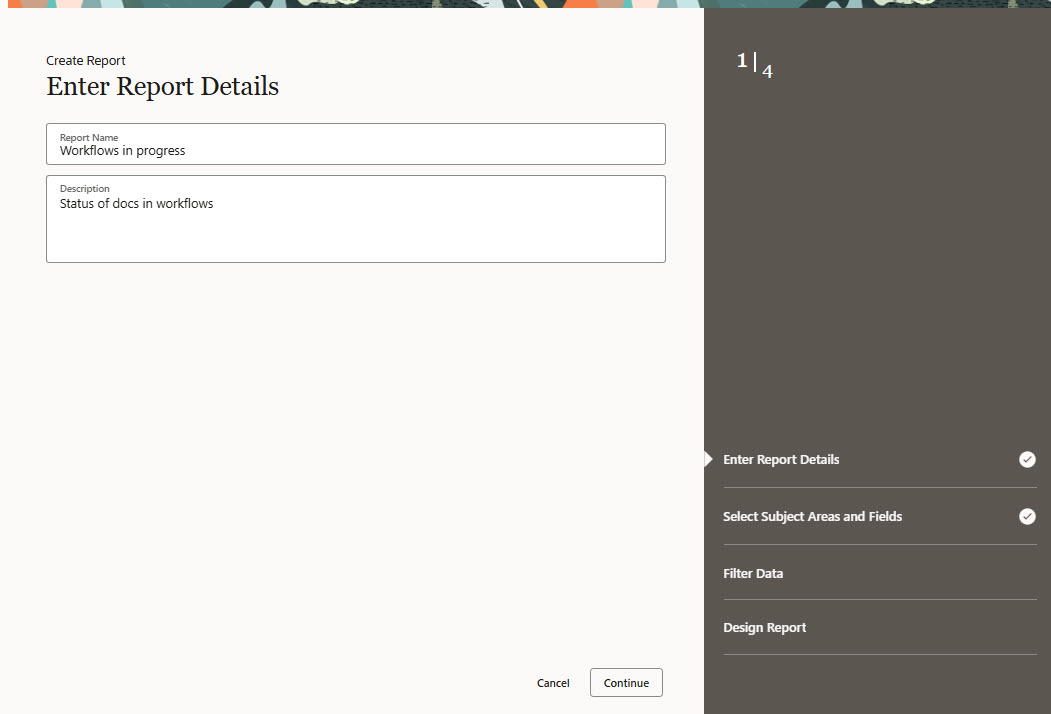Click inside the Description text area
The width and height of the screenshot is (1051, 714).
pos(355,230)
